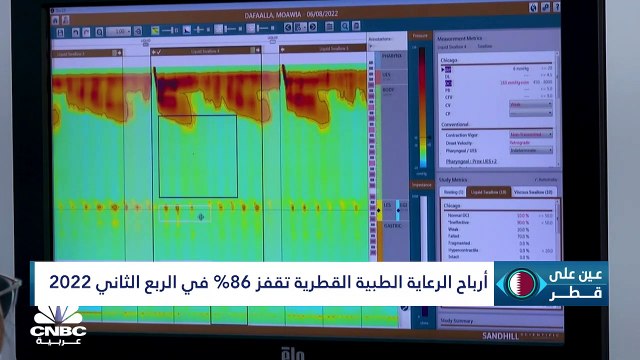Click the pressure color gradient bar
Viewport: 640px width, 360px height.
coord(422,107)
